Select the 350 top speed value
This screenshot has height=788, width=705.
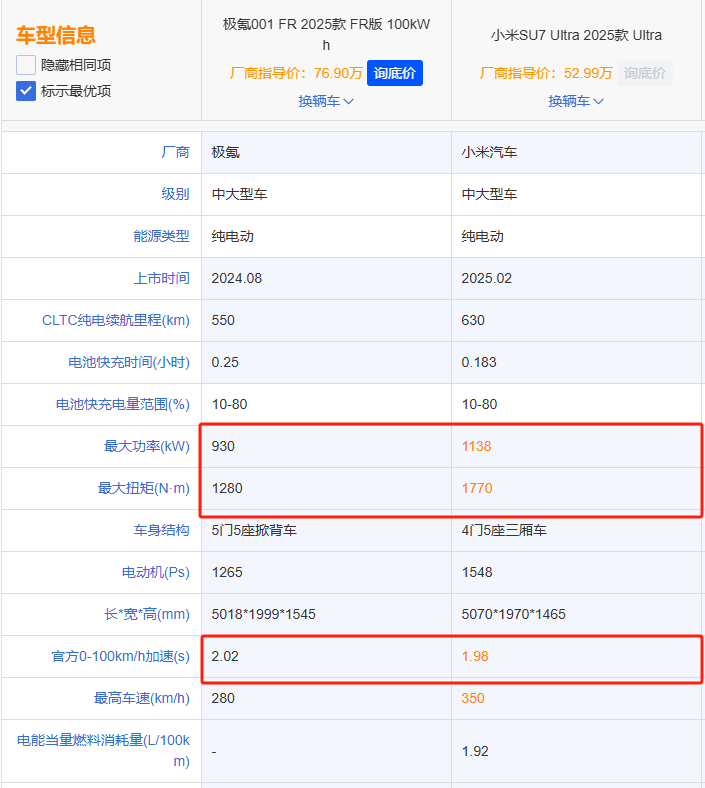coord(473,698)
